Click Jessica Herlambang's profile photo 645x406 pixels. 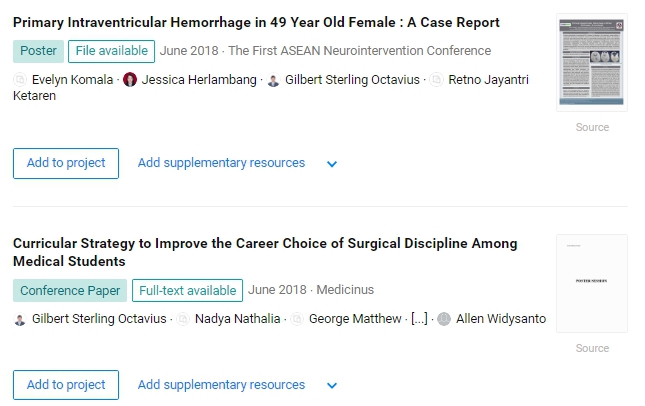[130, 79]
